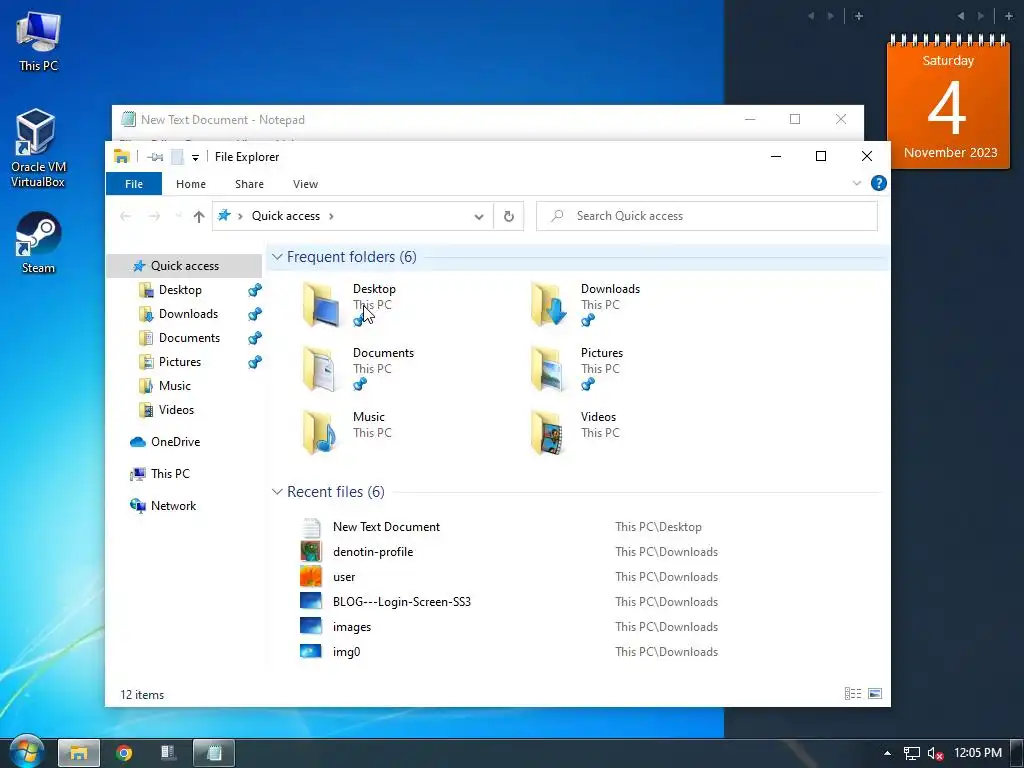Click the 12:05 PM taskbar clock
Screen dimensions: 1024x768
pyautogui.click(x=978, y=753)
